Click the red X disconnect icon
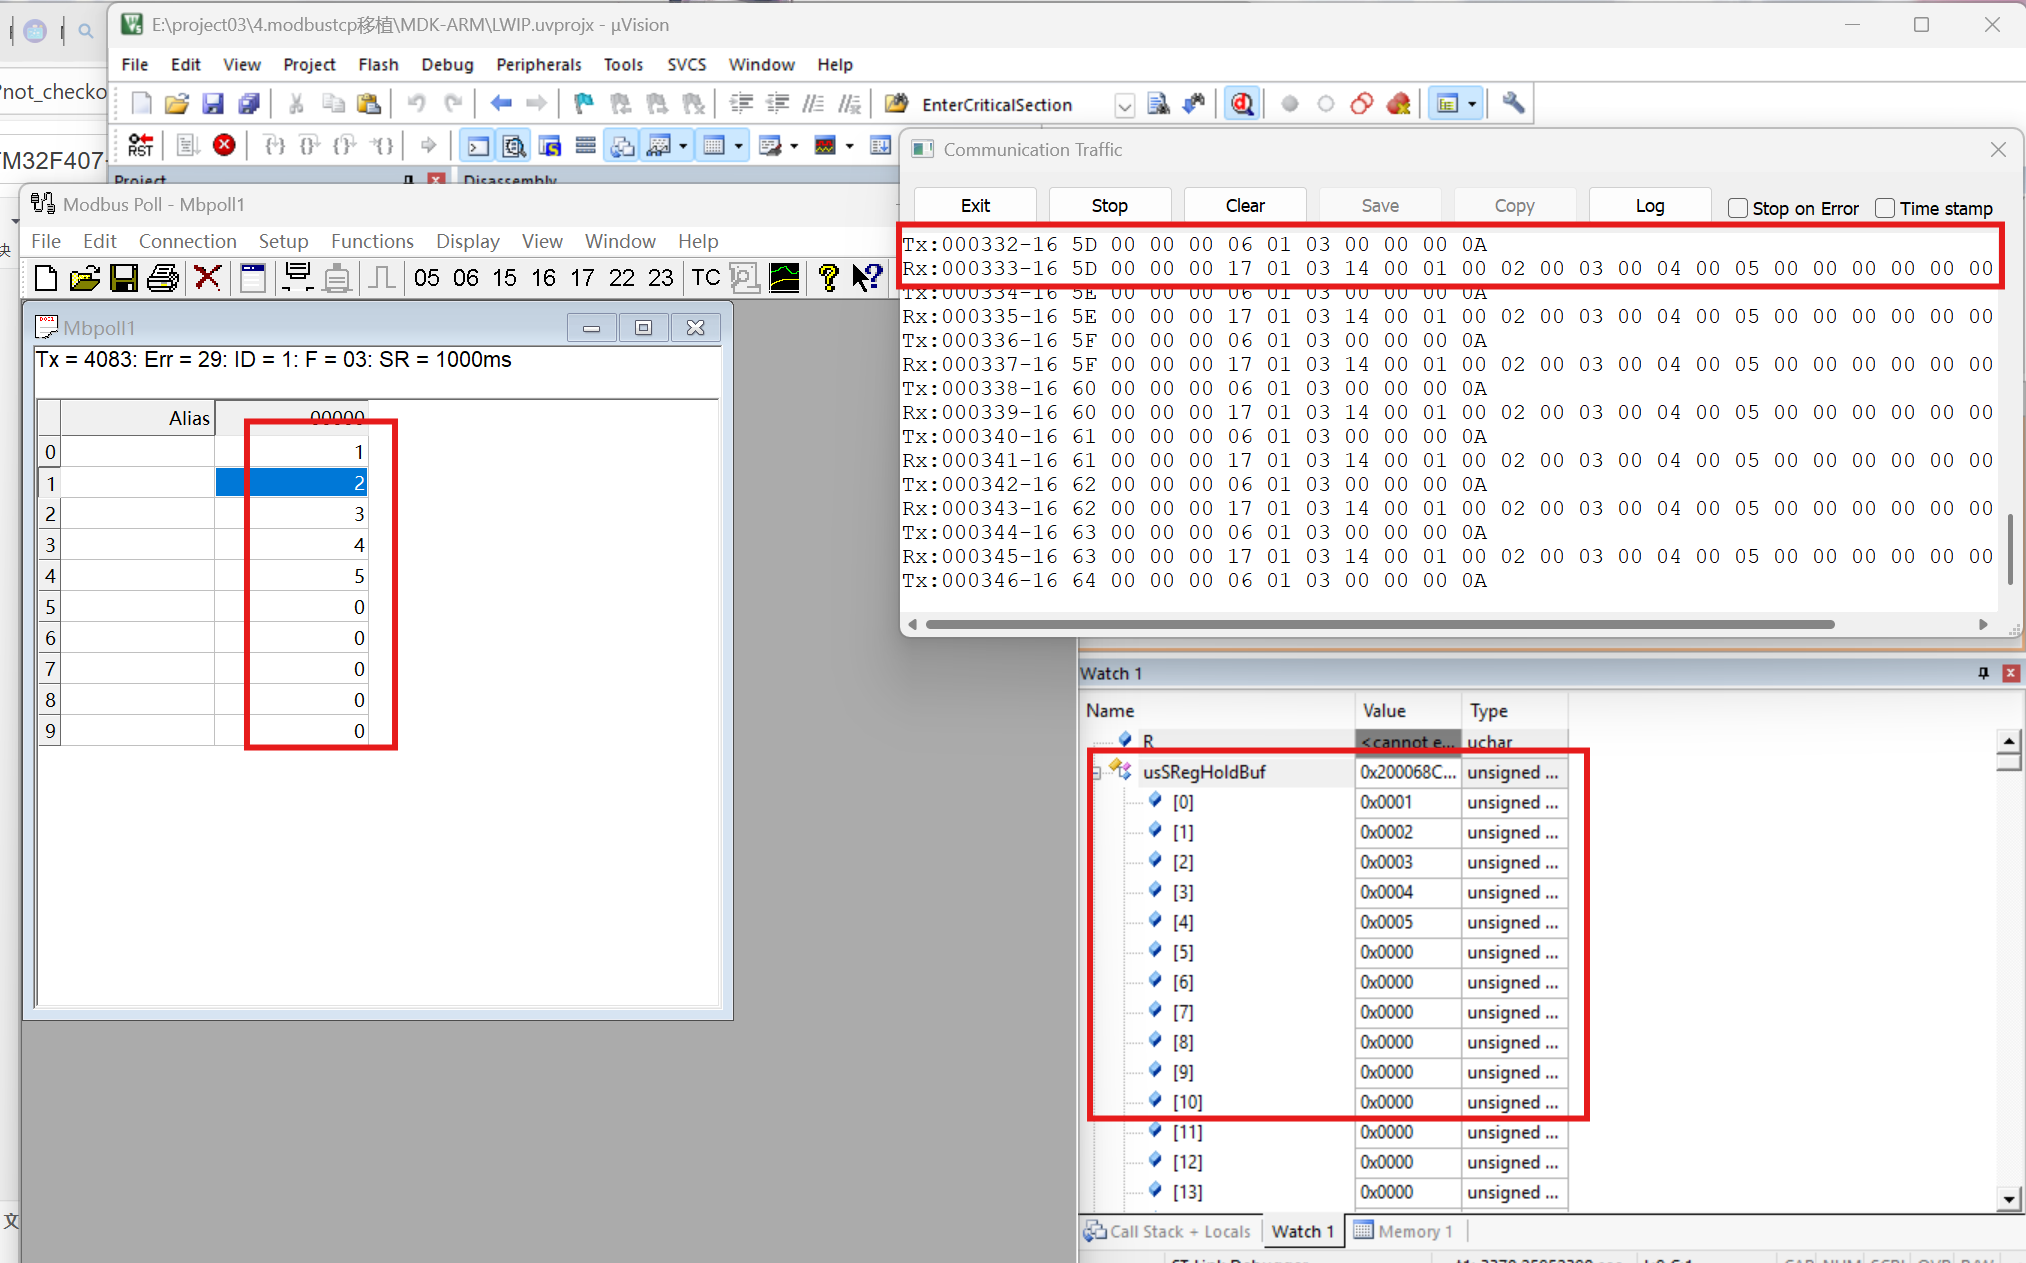The width and height of the screenshot is (2026, 1263). tap(207, 278)
